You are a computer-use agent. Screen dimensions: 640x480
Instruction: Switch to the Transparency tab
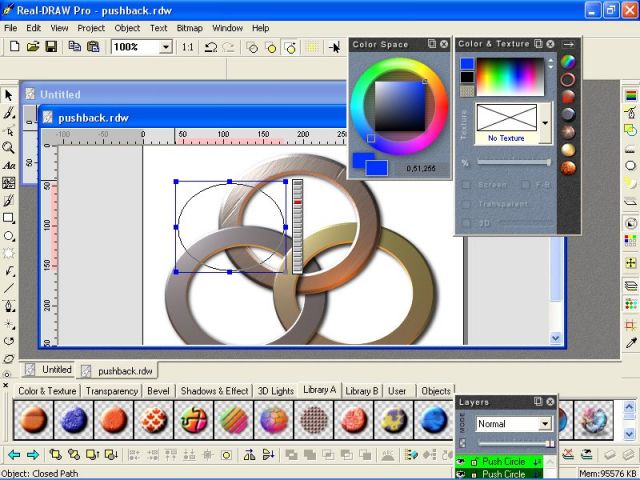point(111,391)
